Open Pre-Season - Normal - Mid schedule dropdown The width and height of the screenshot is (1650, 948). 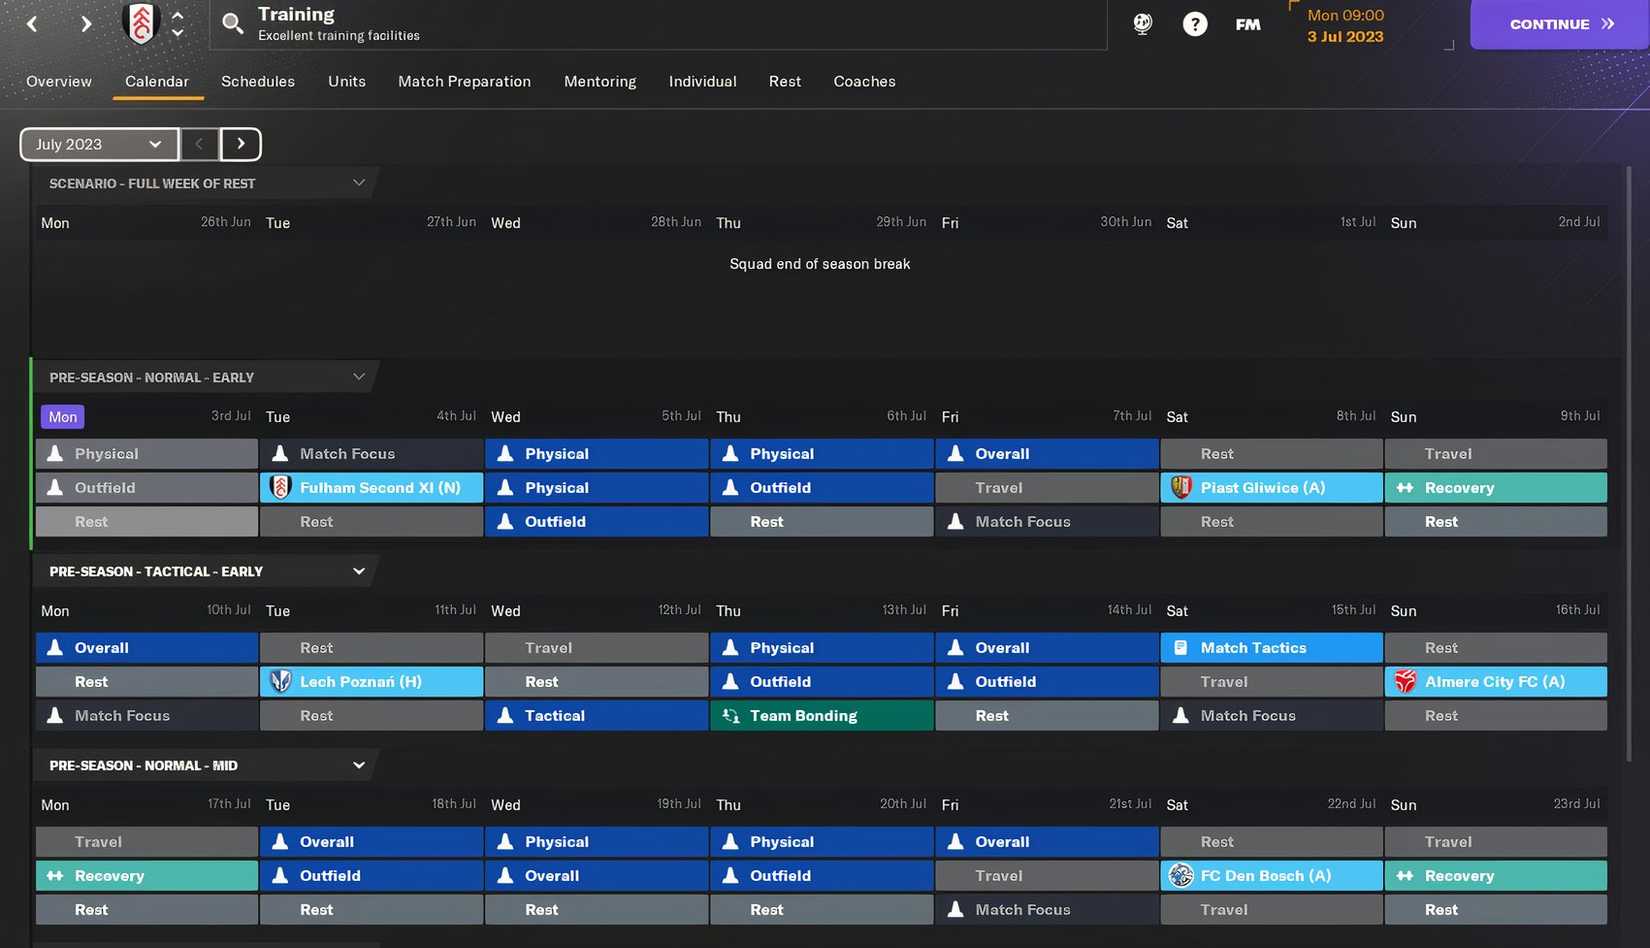pos(358,765)
